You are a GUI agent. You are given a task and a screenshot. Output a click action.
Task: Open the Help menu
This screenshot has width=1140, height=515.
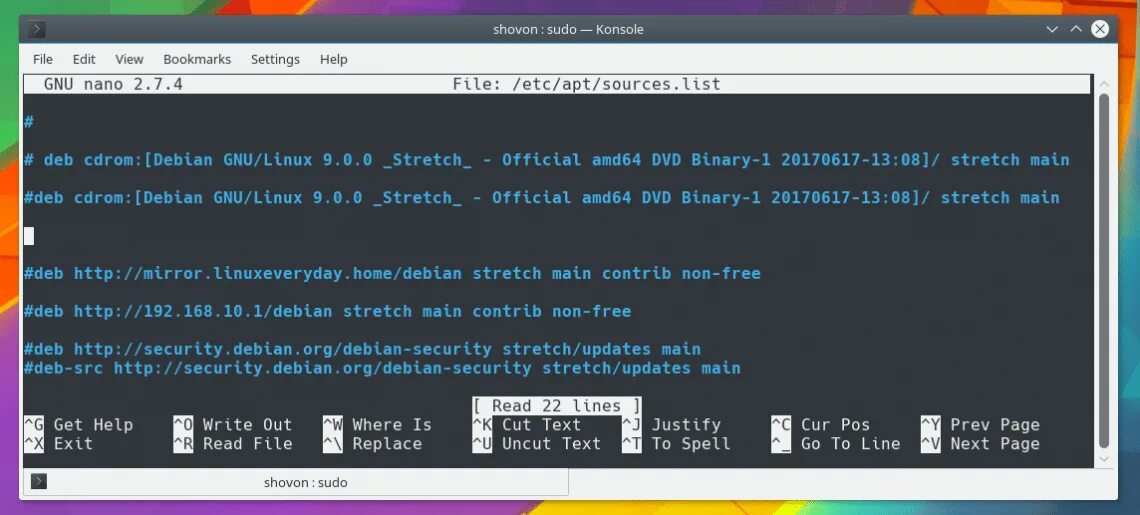point(334,60)
